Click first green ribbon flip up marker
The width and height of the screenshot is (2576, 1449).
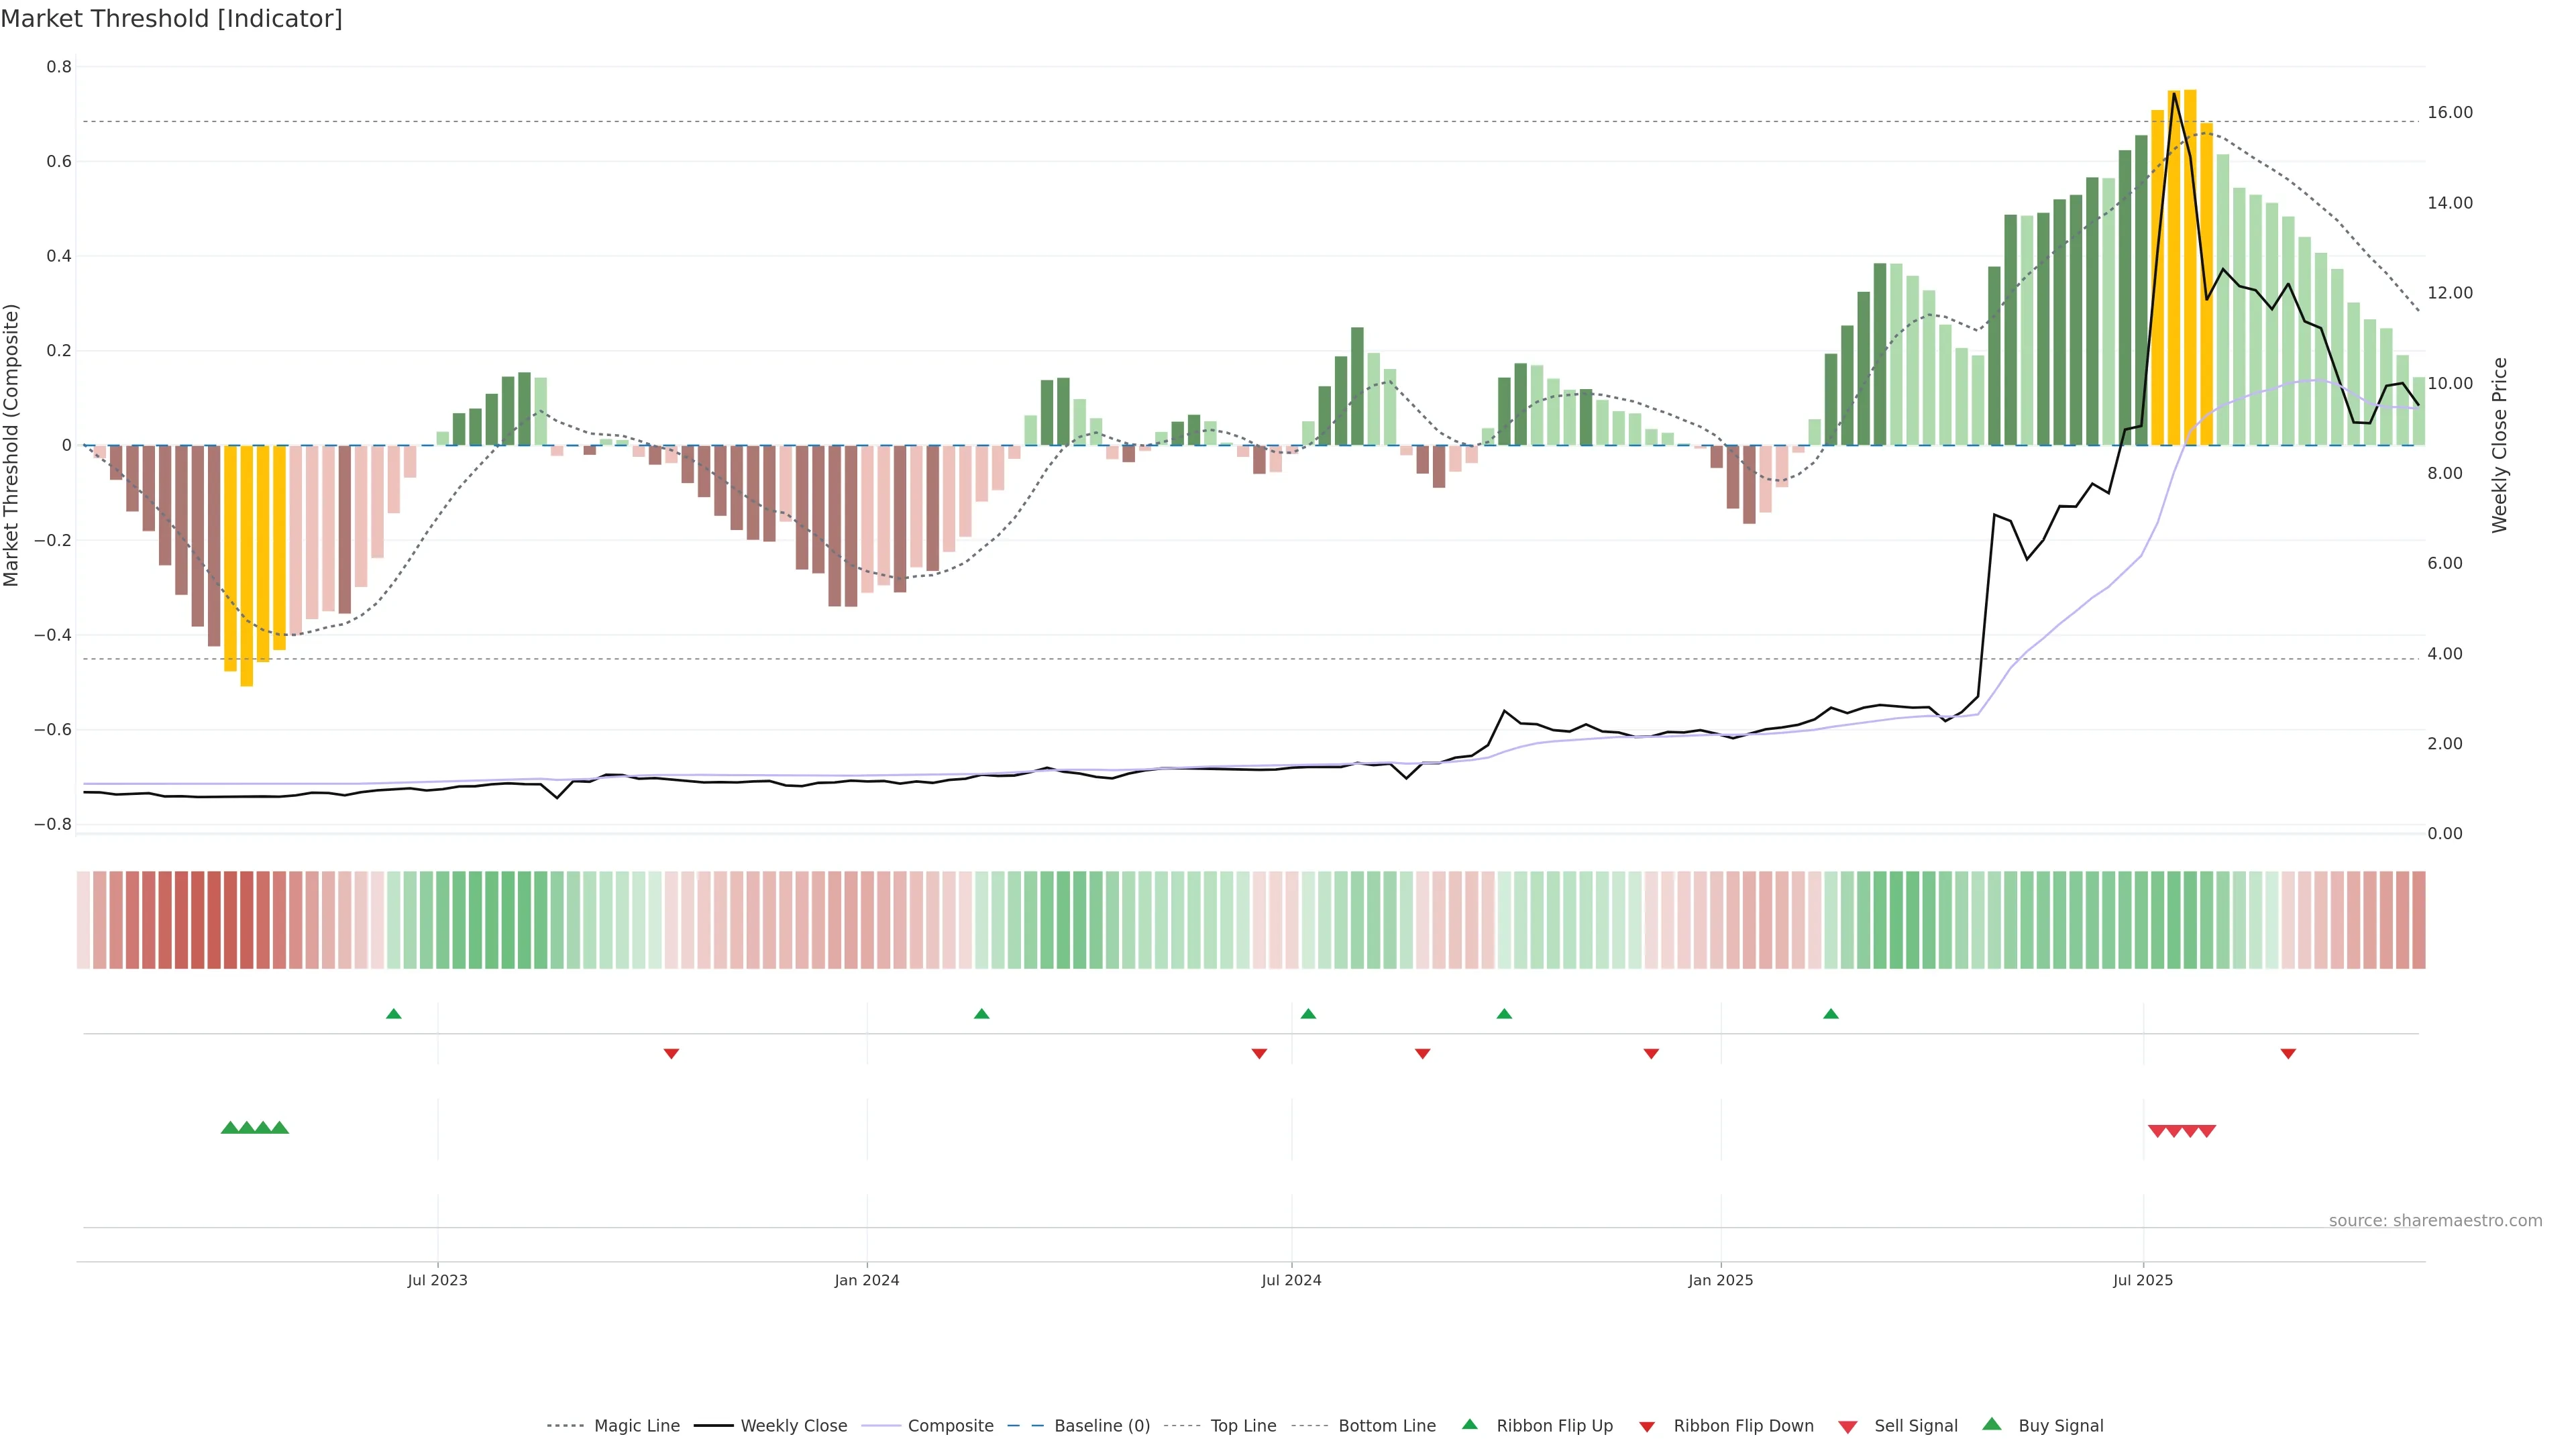coord(394,1014)
